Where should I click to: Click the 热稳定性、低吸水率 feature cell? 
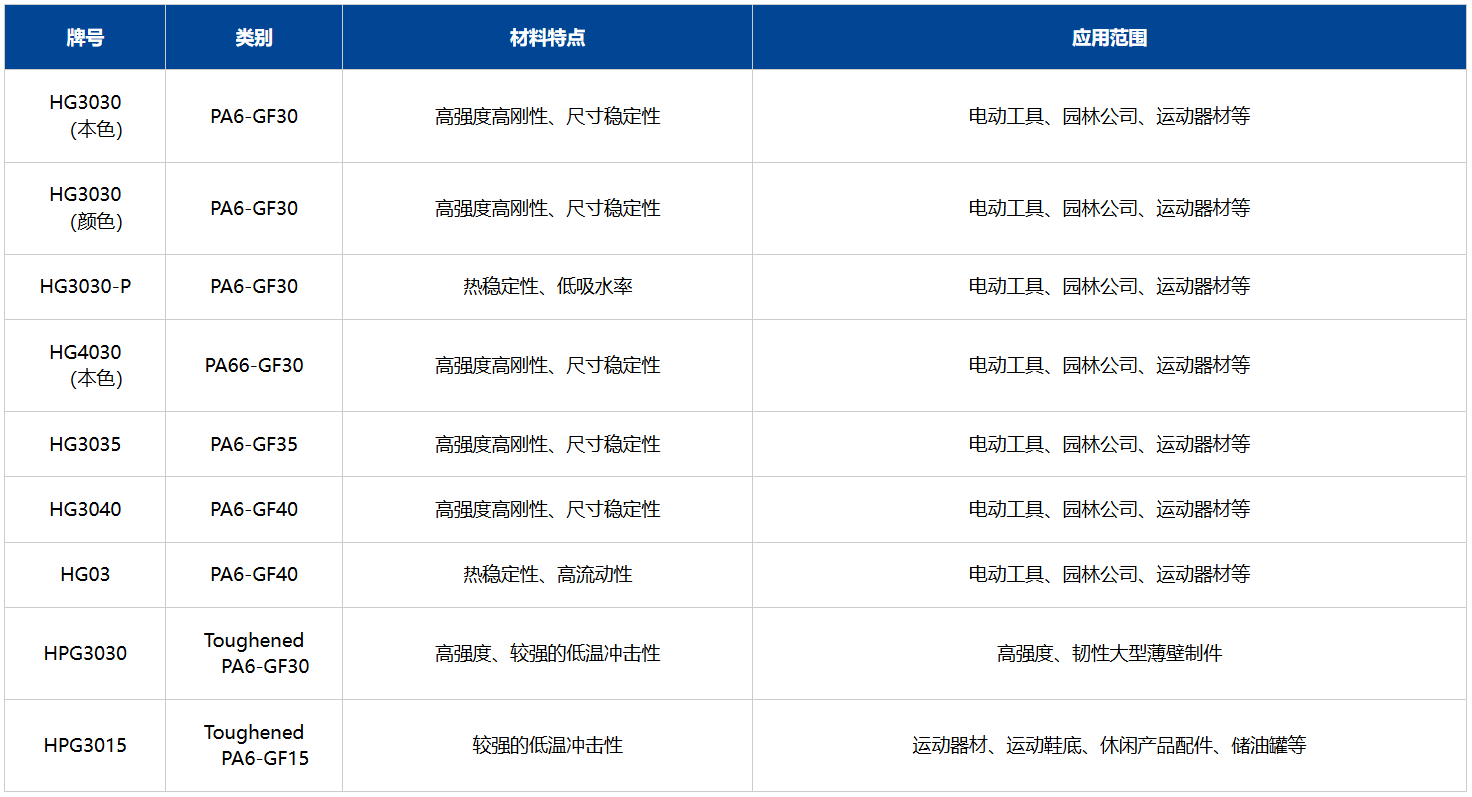pos(547,287)
